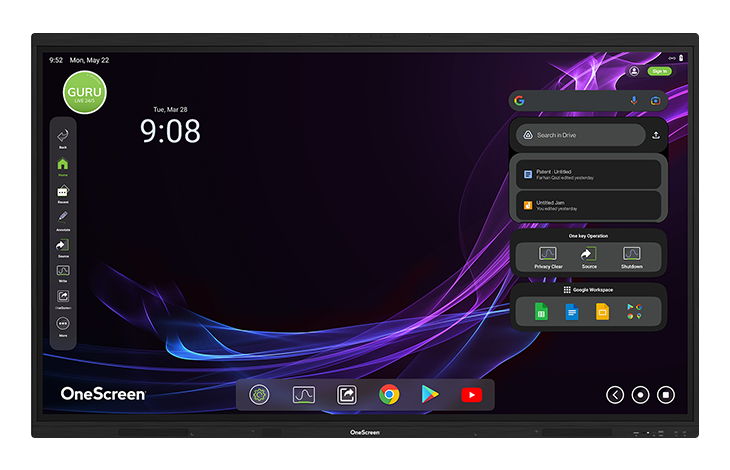Tap the circular home navigation button
Viewport: 730px width, 470px height.
pyautogui.click(x=641, y=395)
